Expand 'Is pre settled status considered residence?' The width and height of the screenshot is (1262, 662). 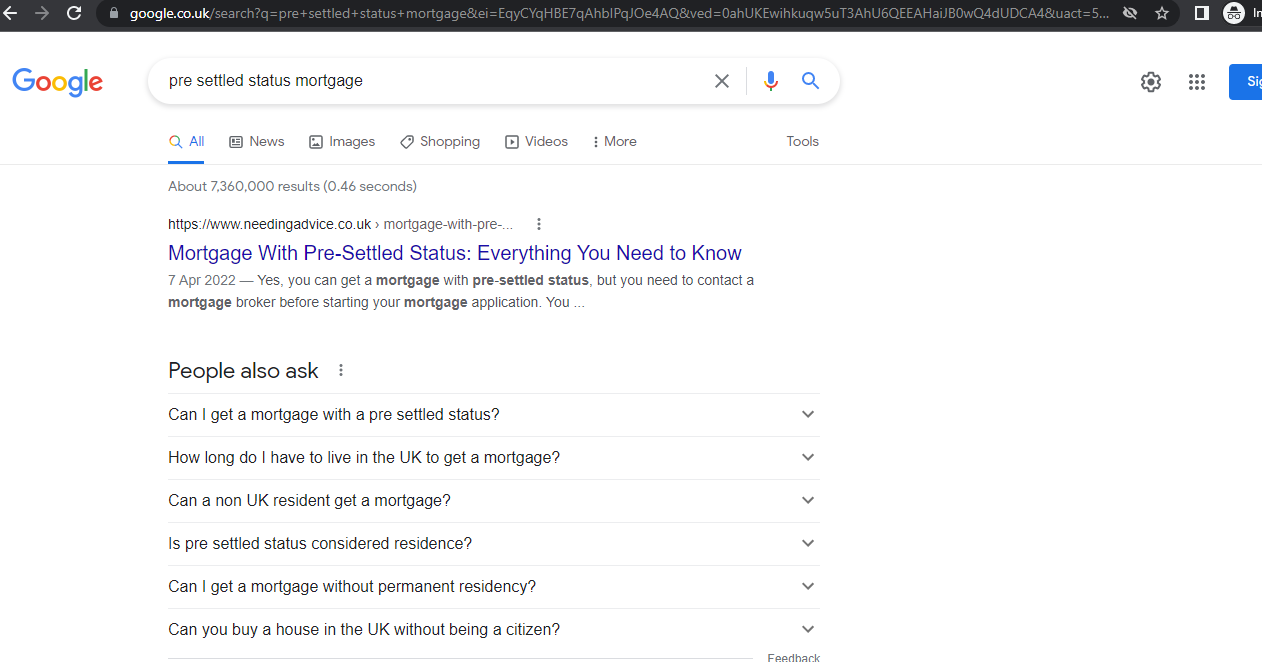tap(808, 543)
